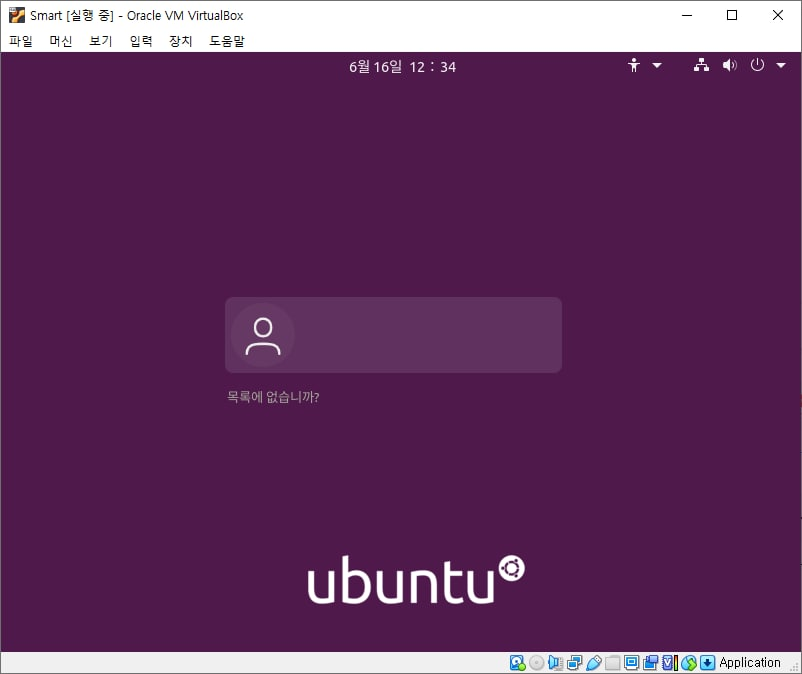This screenshot has width=802, height=674.
Task: Click the Application host key label
Action: (750, 663)
